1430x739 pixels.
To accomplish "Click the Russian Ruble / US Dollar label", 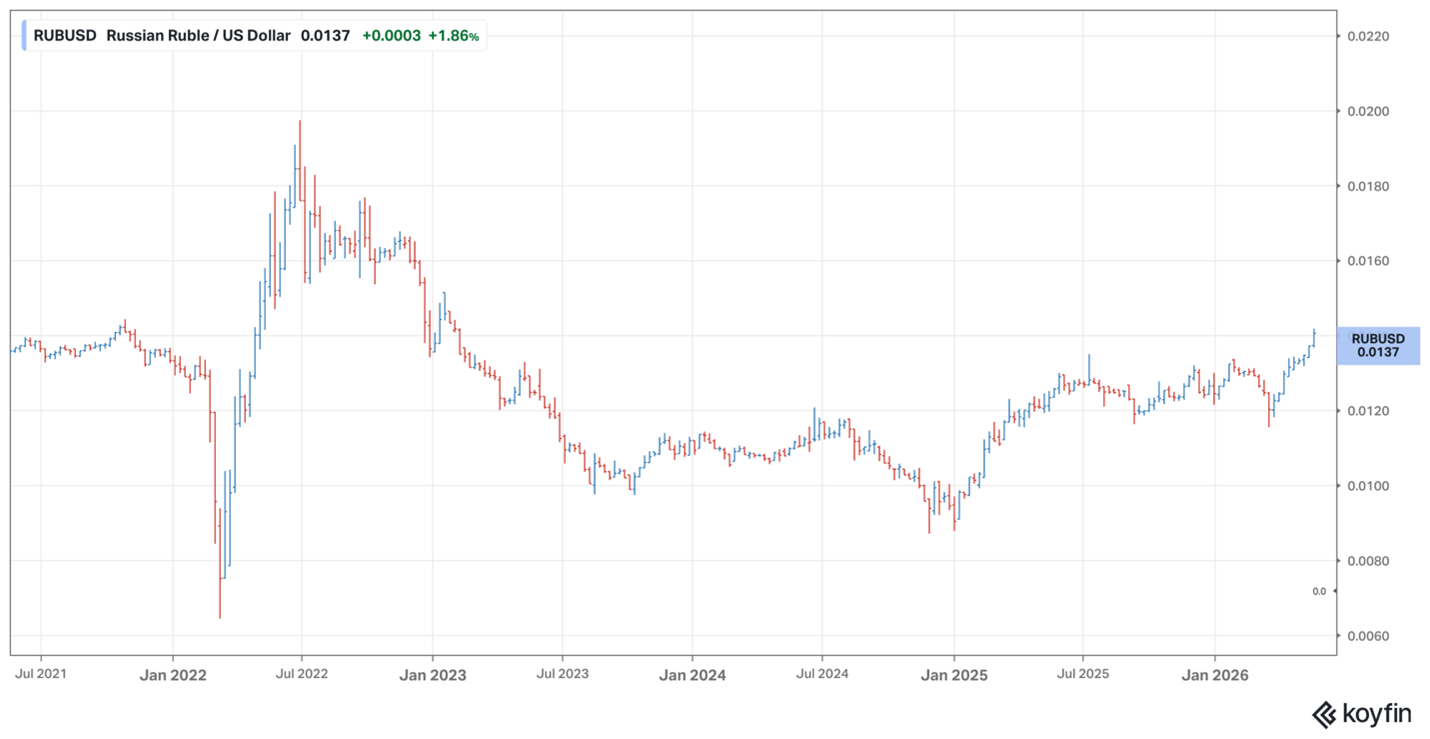I will click(x=198, y=36).
